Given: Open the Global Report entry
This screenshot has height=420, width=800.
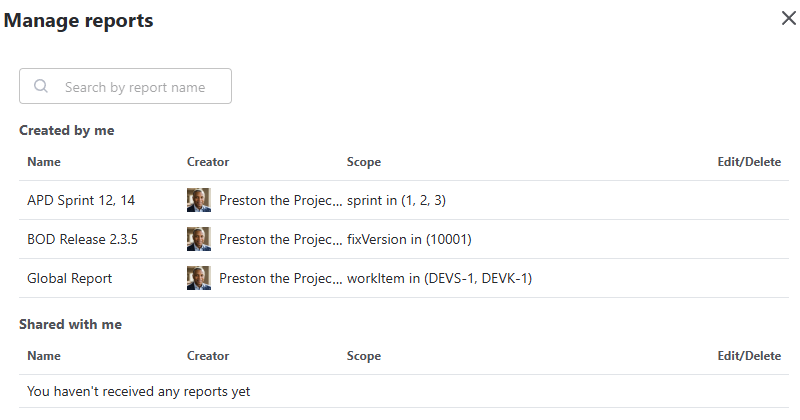Looking at the screenshot, I should point(69,278).
